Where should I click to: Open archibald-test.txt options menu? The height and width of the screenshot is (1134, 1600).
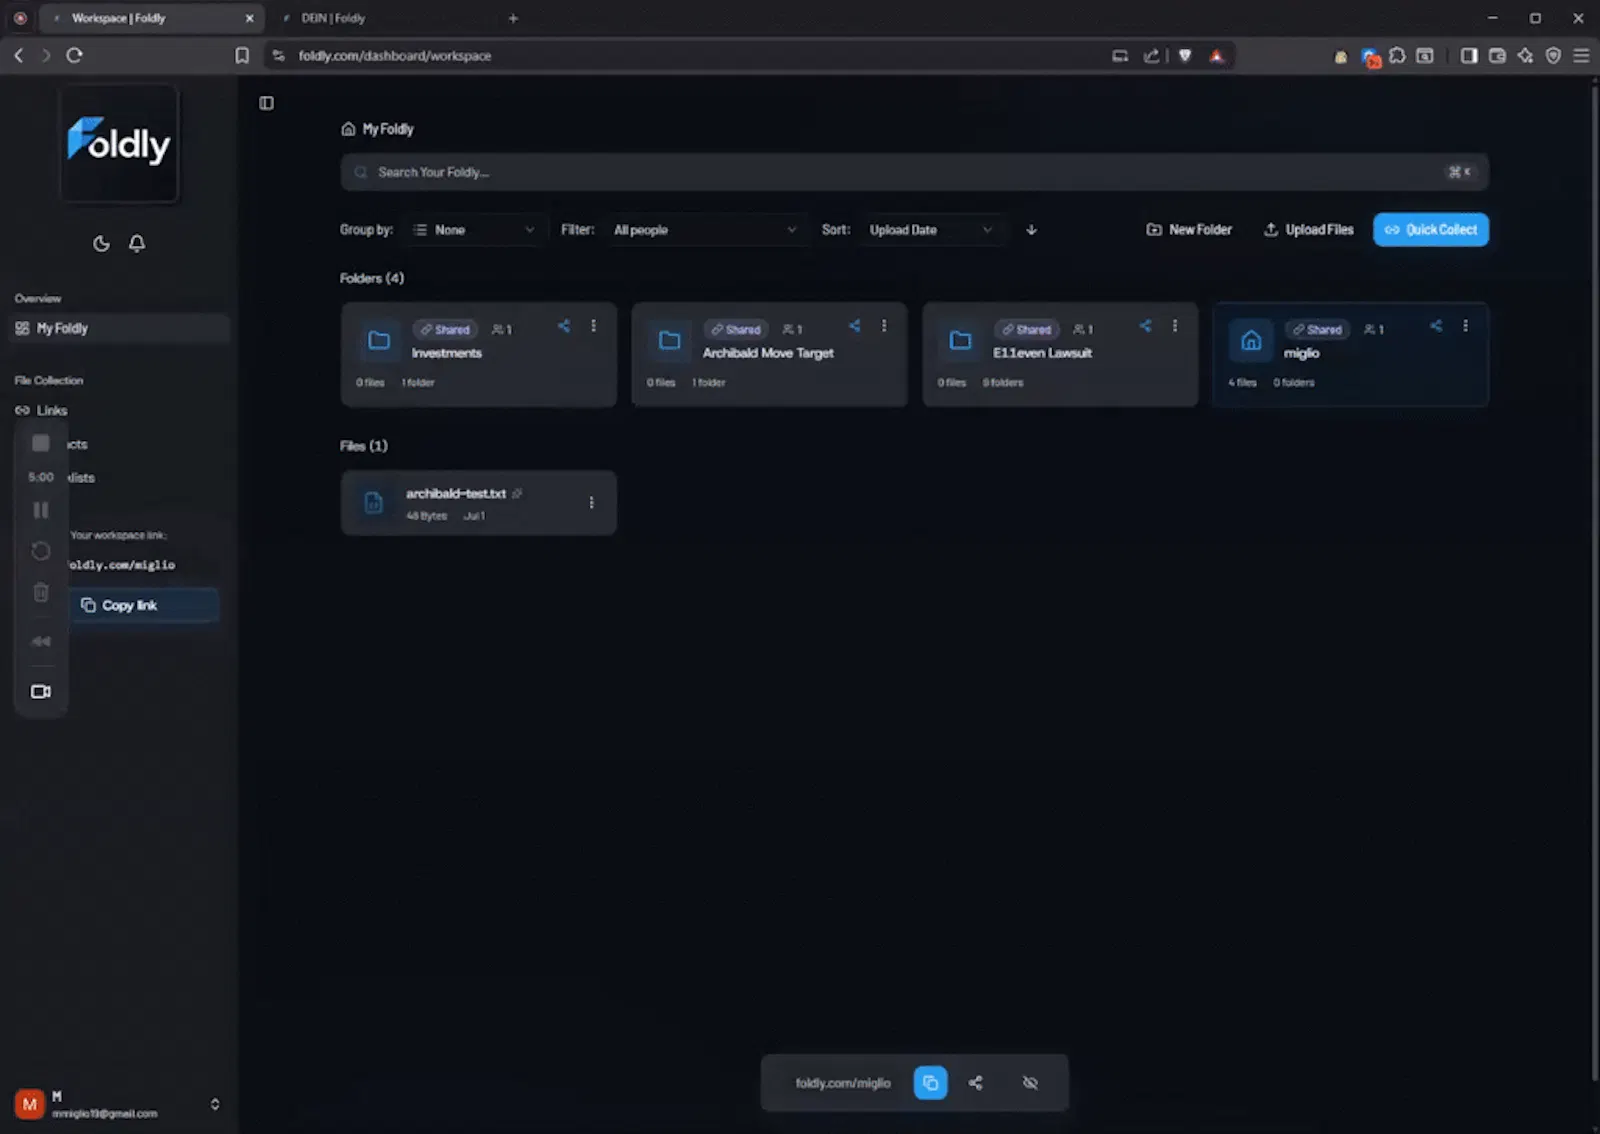tap(591, 503)
